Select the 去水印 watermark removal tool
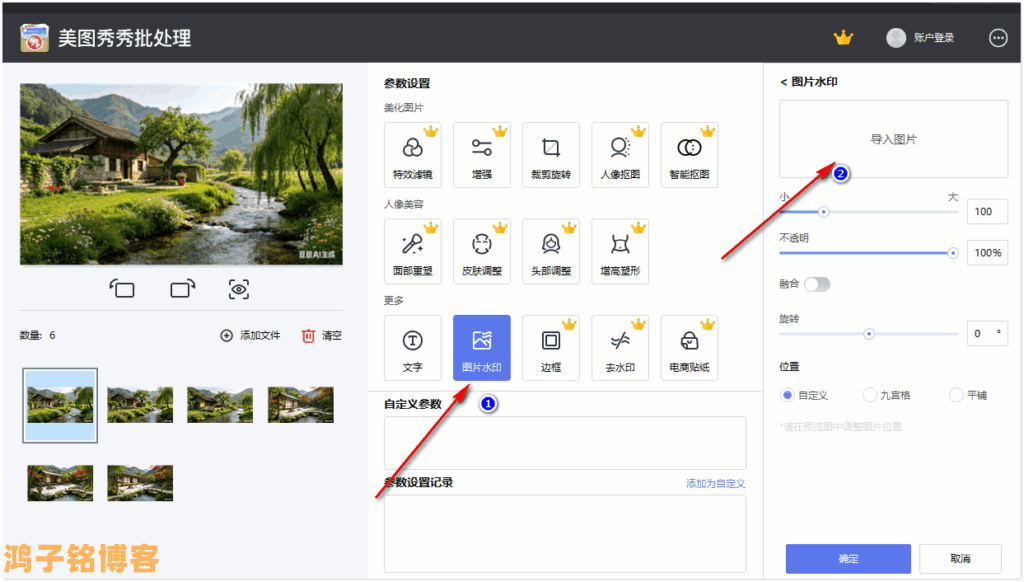The width and height of the screenshot is (1024, 582). (619, 348)
